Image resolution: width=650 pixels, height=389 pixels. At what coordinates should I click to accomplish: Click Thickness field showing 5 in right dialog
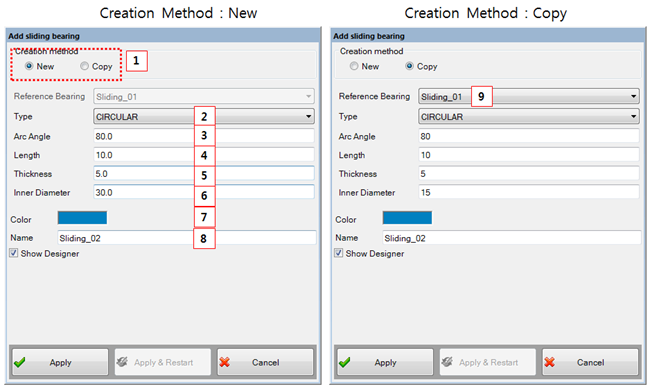point(529,173)
